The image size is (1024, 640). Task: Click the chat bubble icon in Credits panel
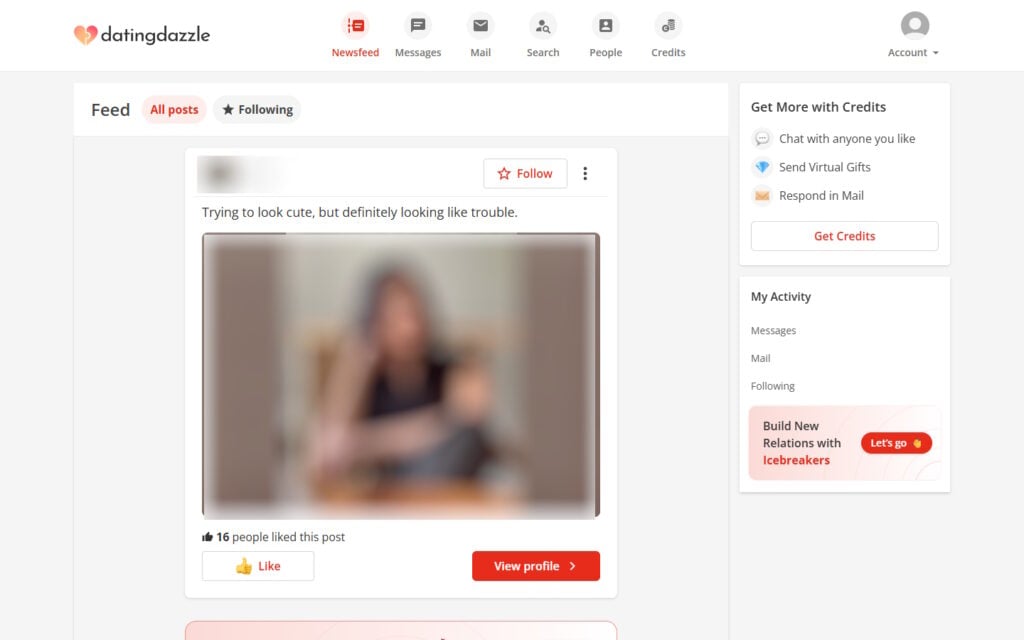[x=762, y=138]
